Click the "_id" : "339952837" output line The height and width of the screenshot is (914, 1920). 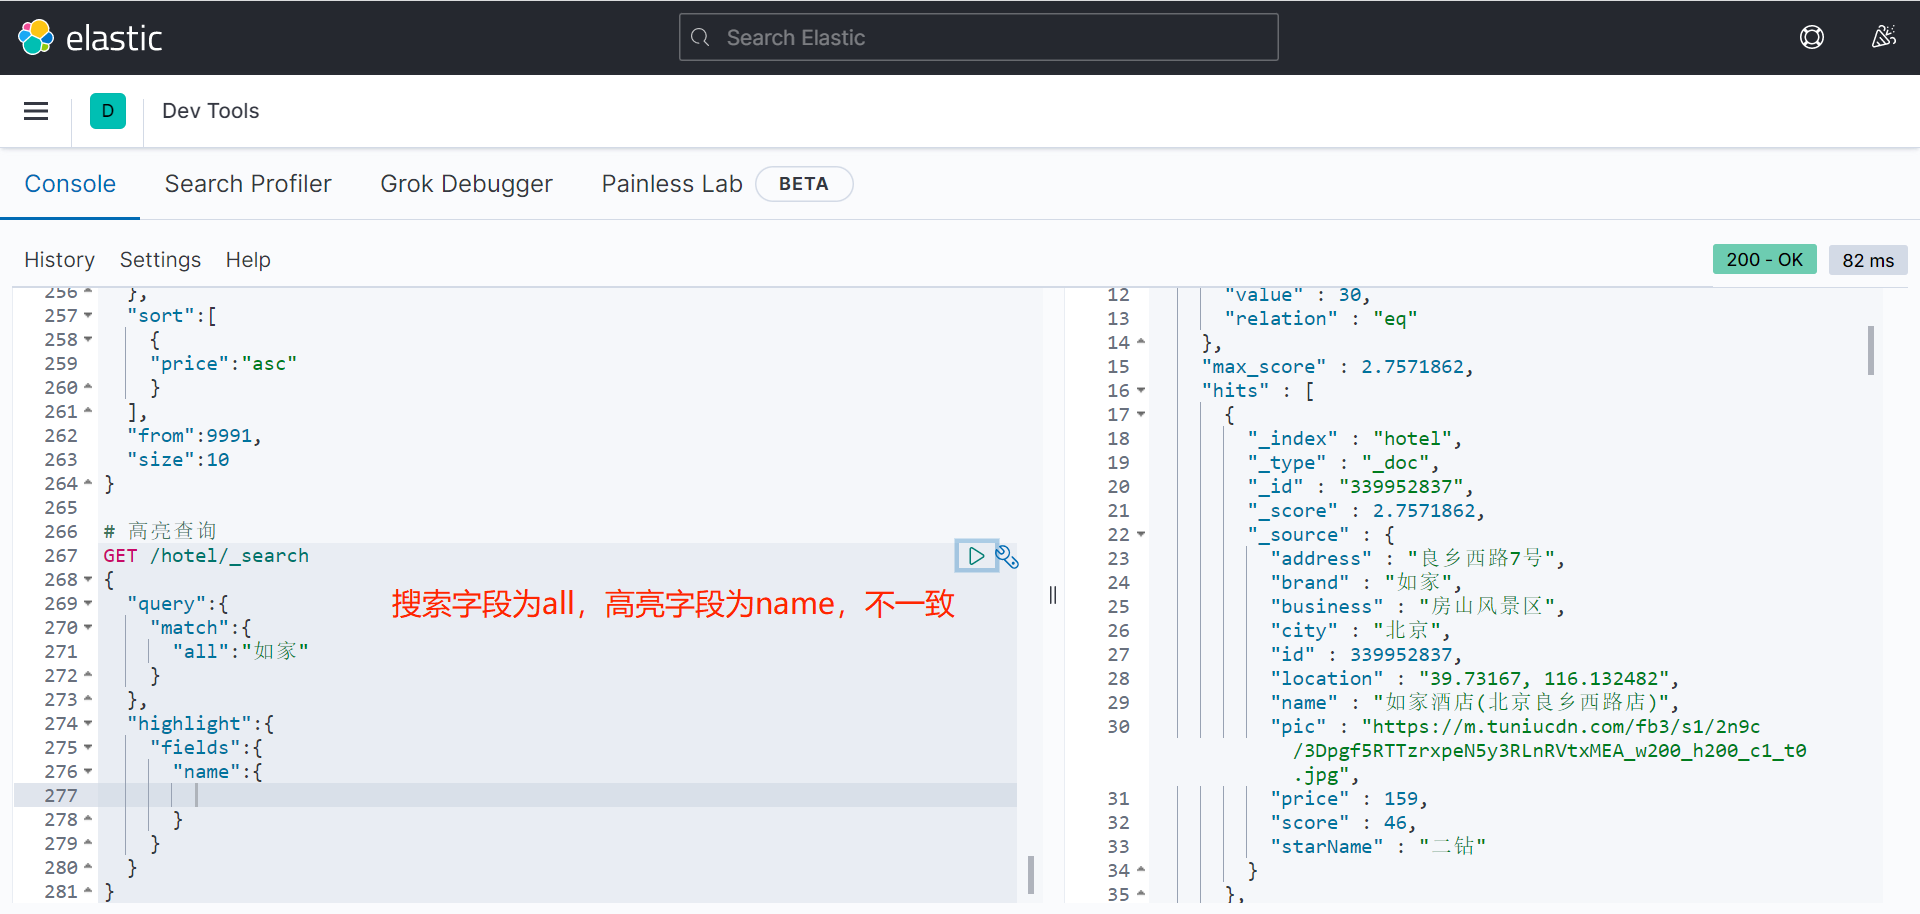[x=1360, y=487]
